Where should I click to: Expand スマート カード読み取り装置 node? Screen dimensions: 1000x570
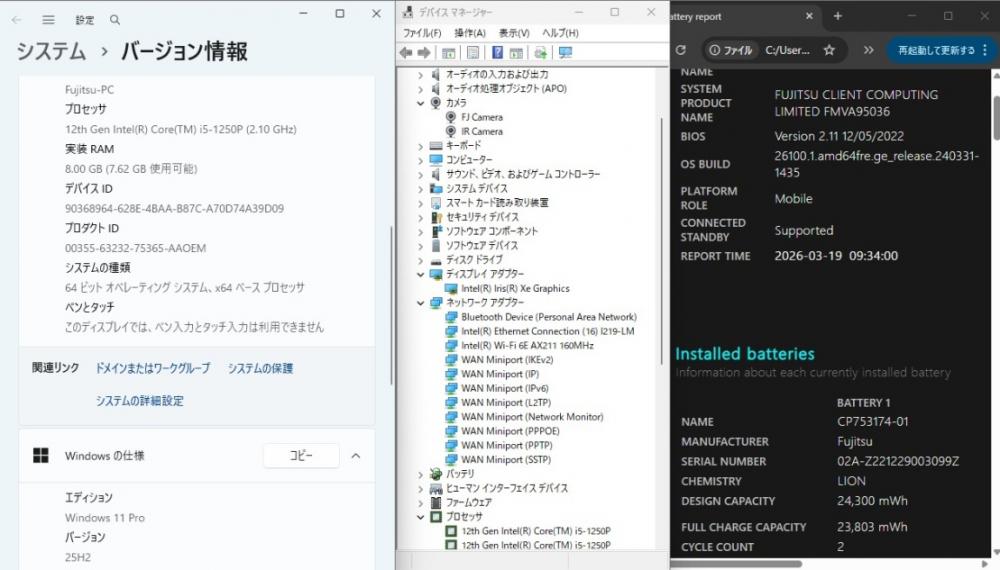click(420, 203)
